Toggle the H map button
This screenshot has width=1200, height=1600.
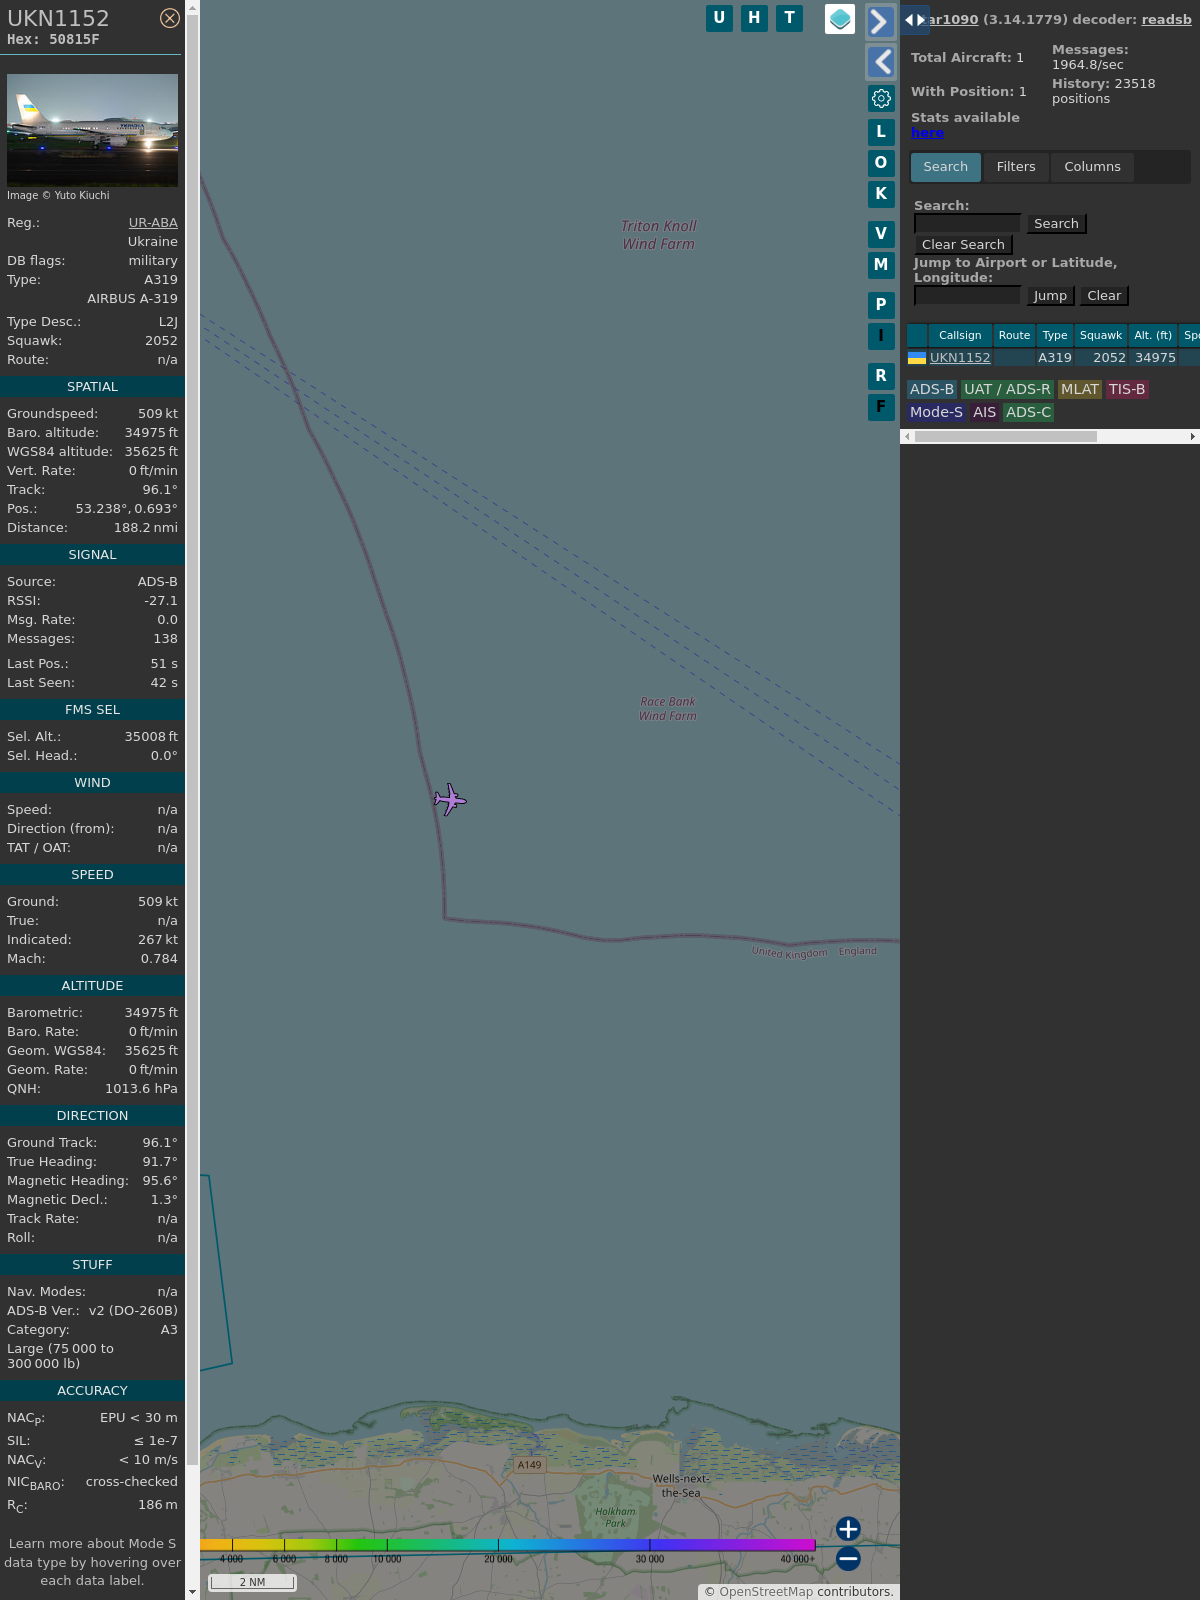[754, 18]
